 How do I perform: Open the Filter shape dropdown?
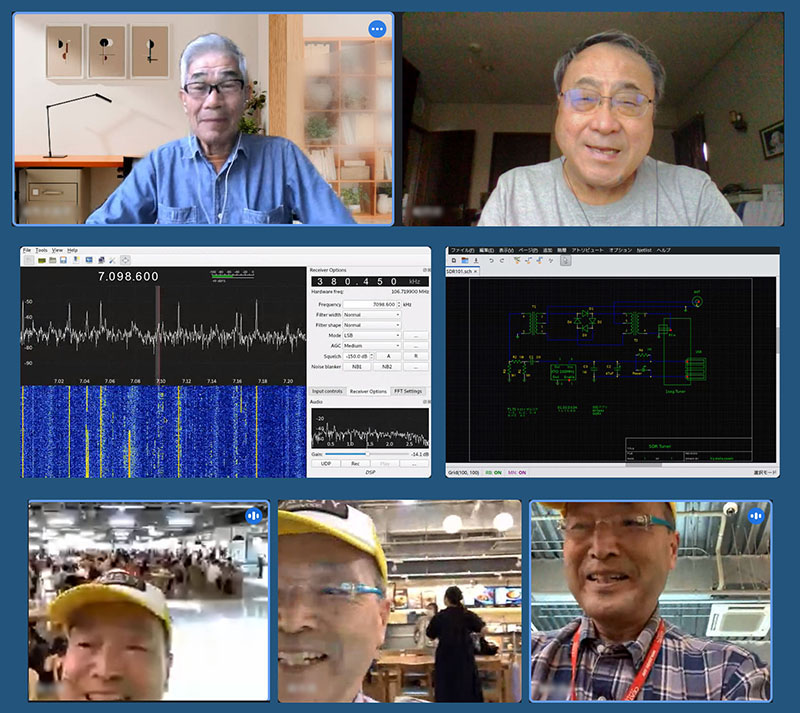[x=371, y=325]
